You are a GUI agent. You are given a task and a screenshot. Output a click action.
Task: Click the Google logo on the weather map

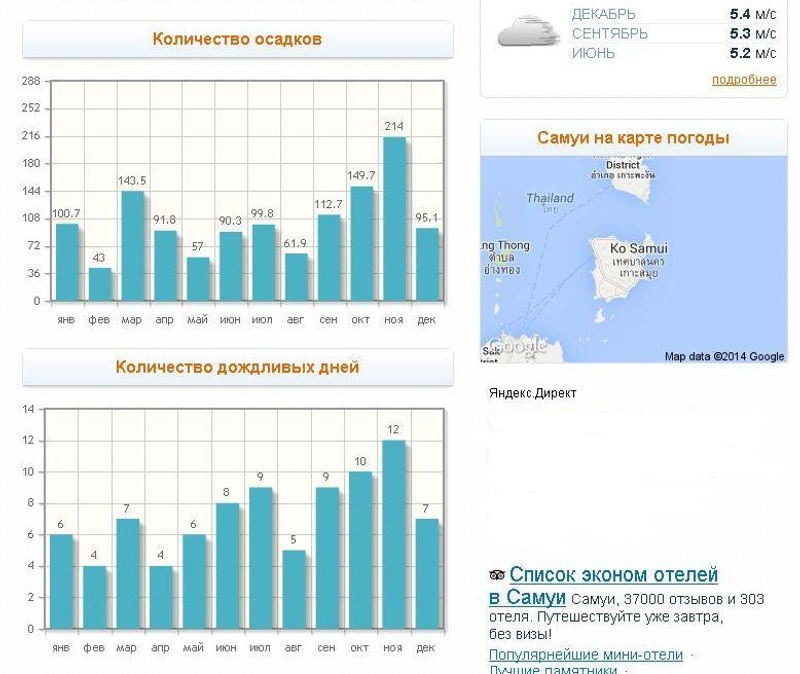click(518, 346)
